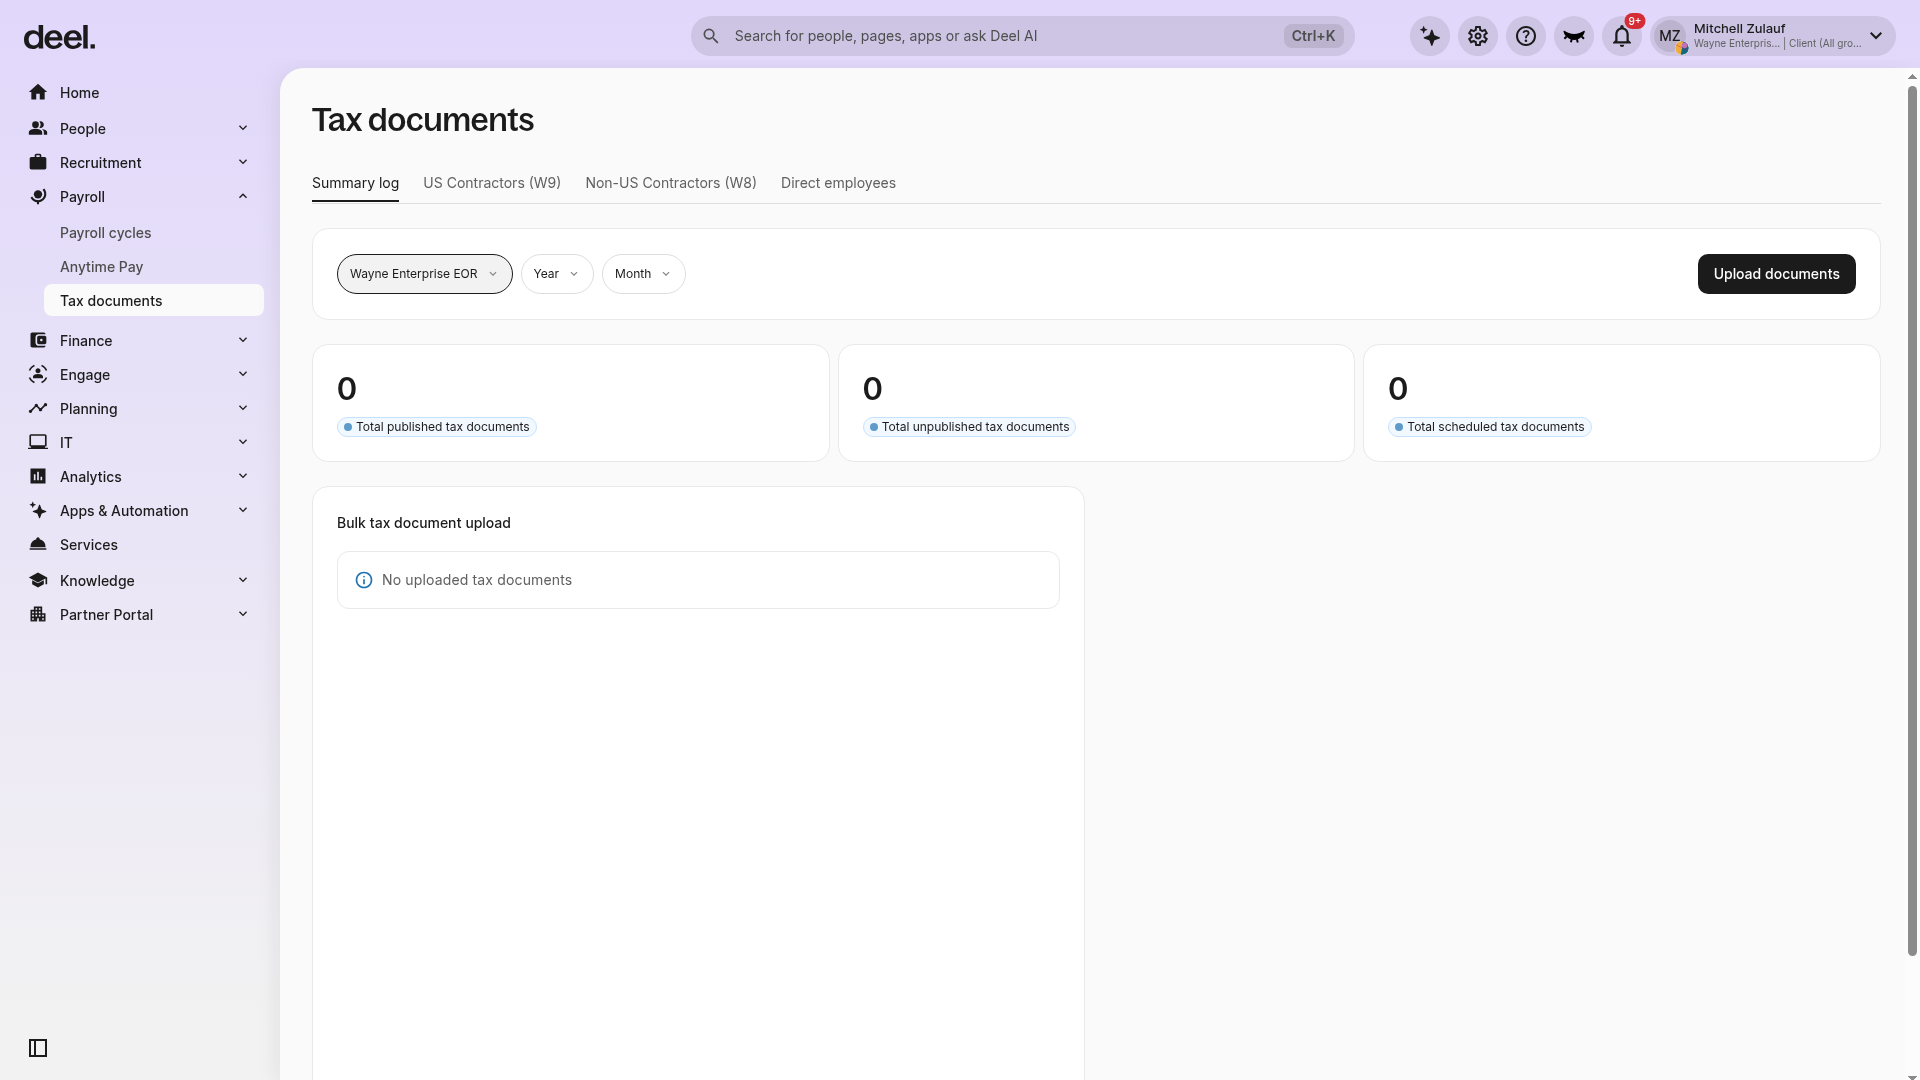Open Services in sidebar
This screenshot has height=1080, width=1920.
coord(89,545)
